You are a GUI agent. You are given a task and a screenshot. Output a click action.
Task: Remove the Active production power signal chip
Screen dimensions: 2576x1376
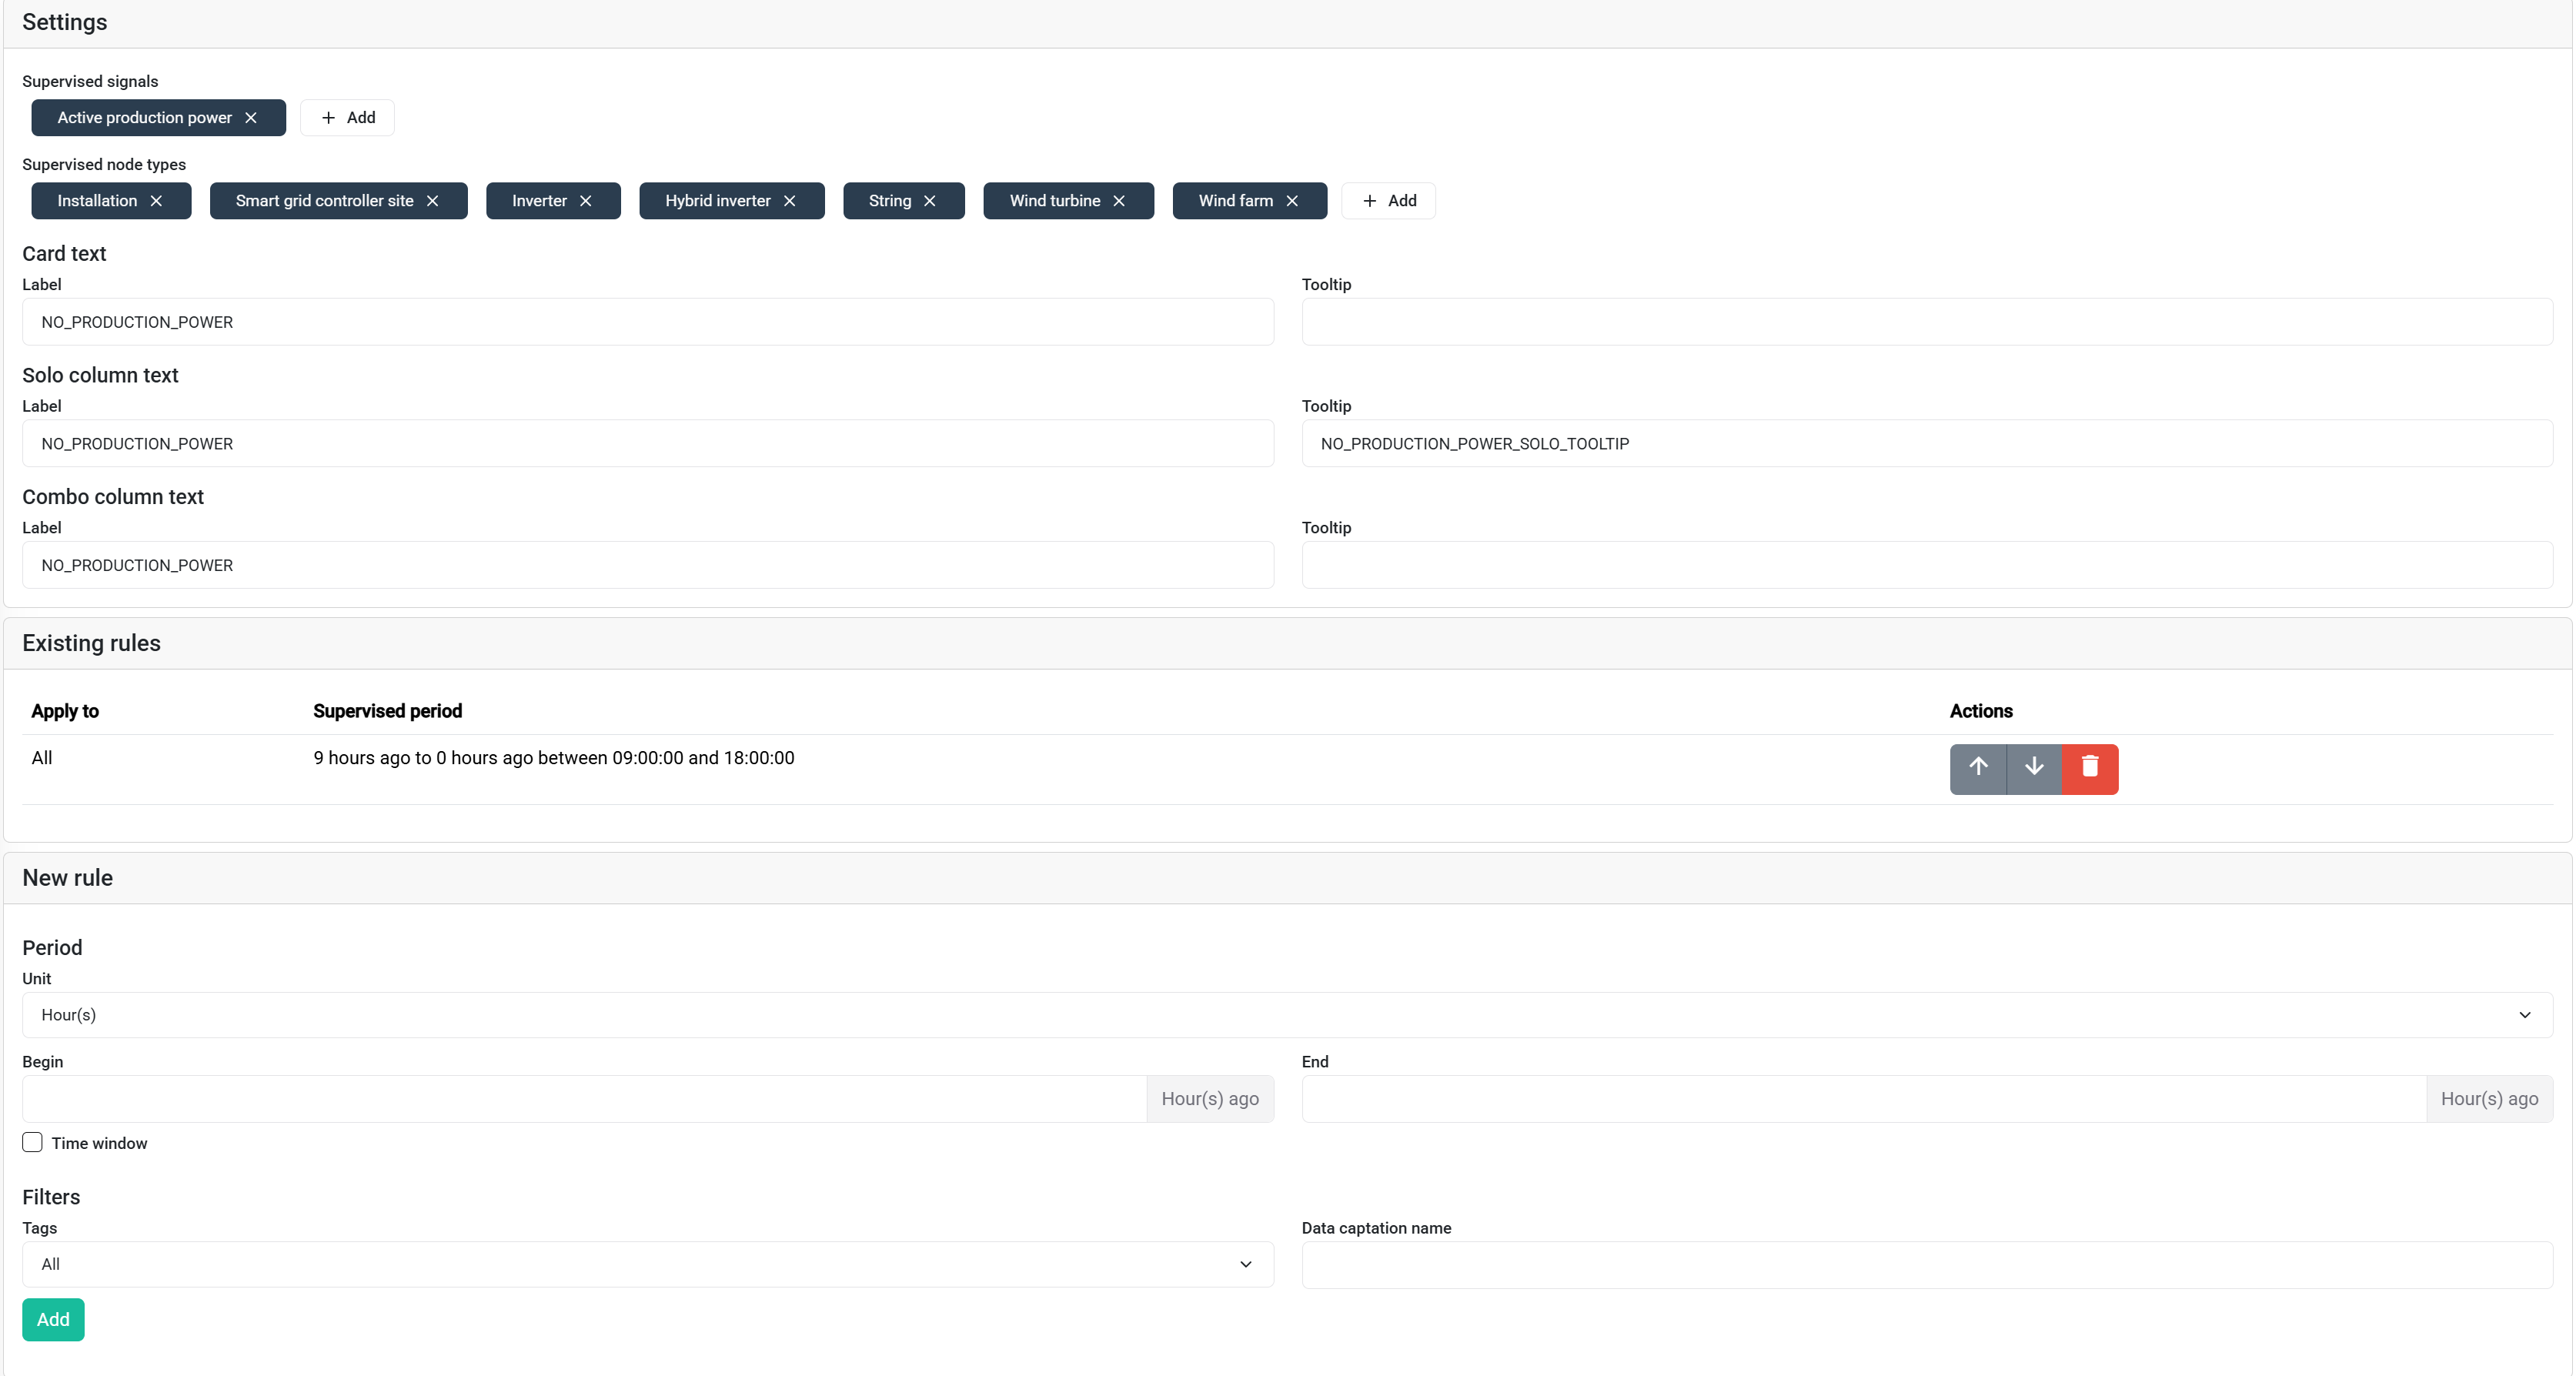[x=251, y=117]
